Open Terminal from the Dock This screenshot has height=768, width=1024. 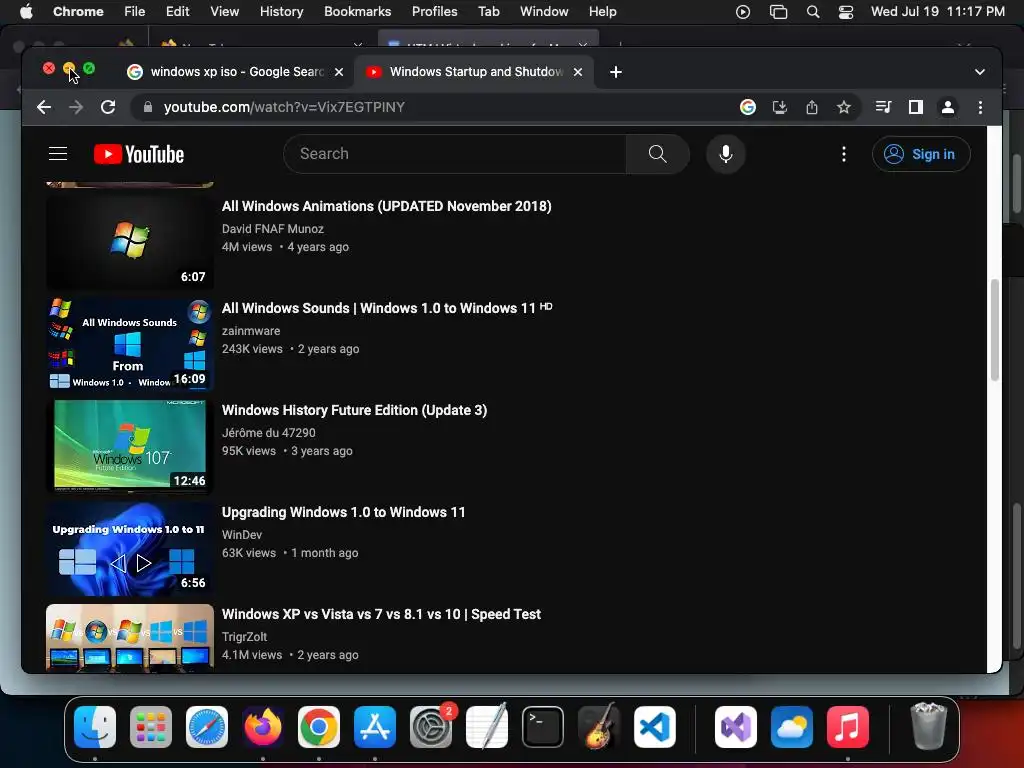tap(543, 727)
